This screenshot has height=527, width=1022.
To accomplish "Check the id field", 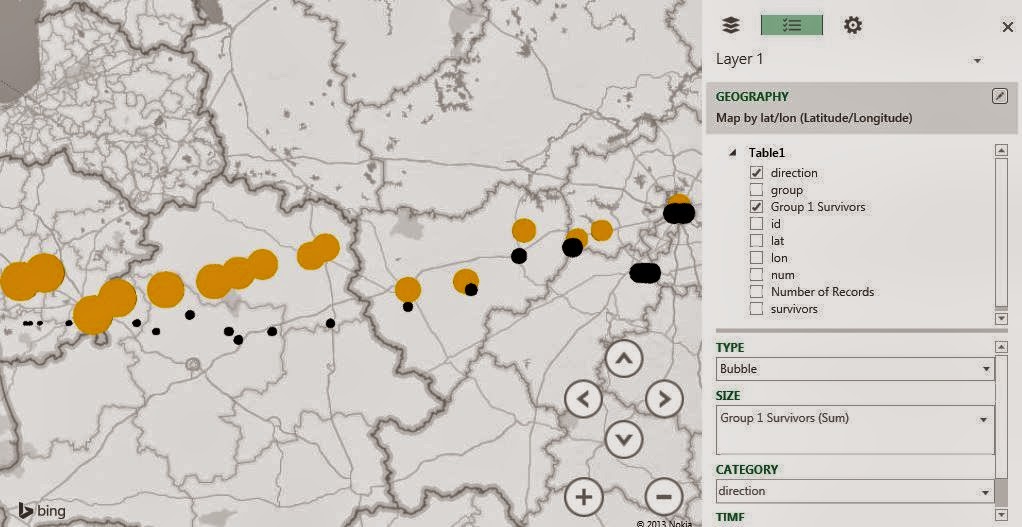I will click(x=756, y=223).
